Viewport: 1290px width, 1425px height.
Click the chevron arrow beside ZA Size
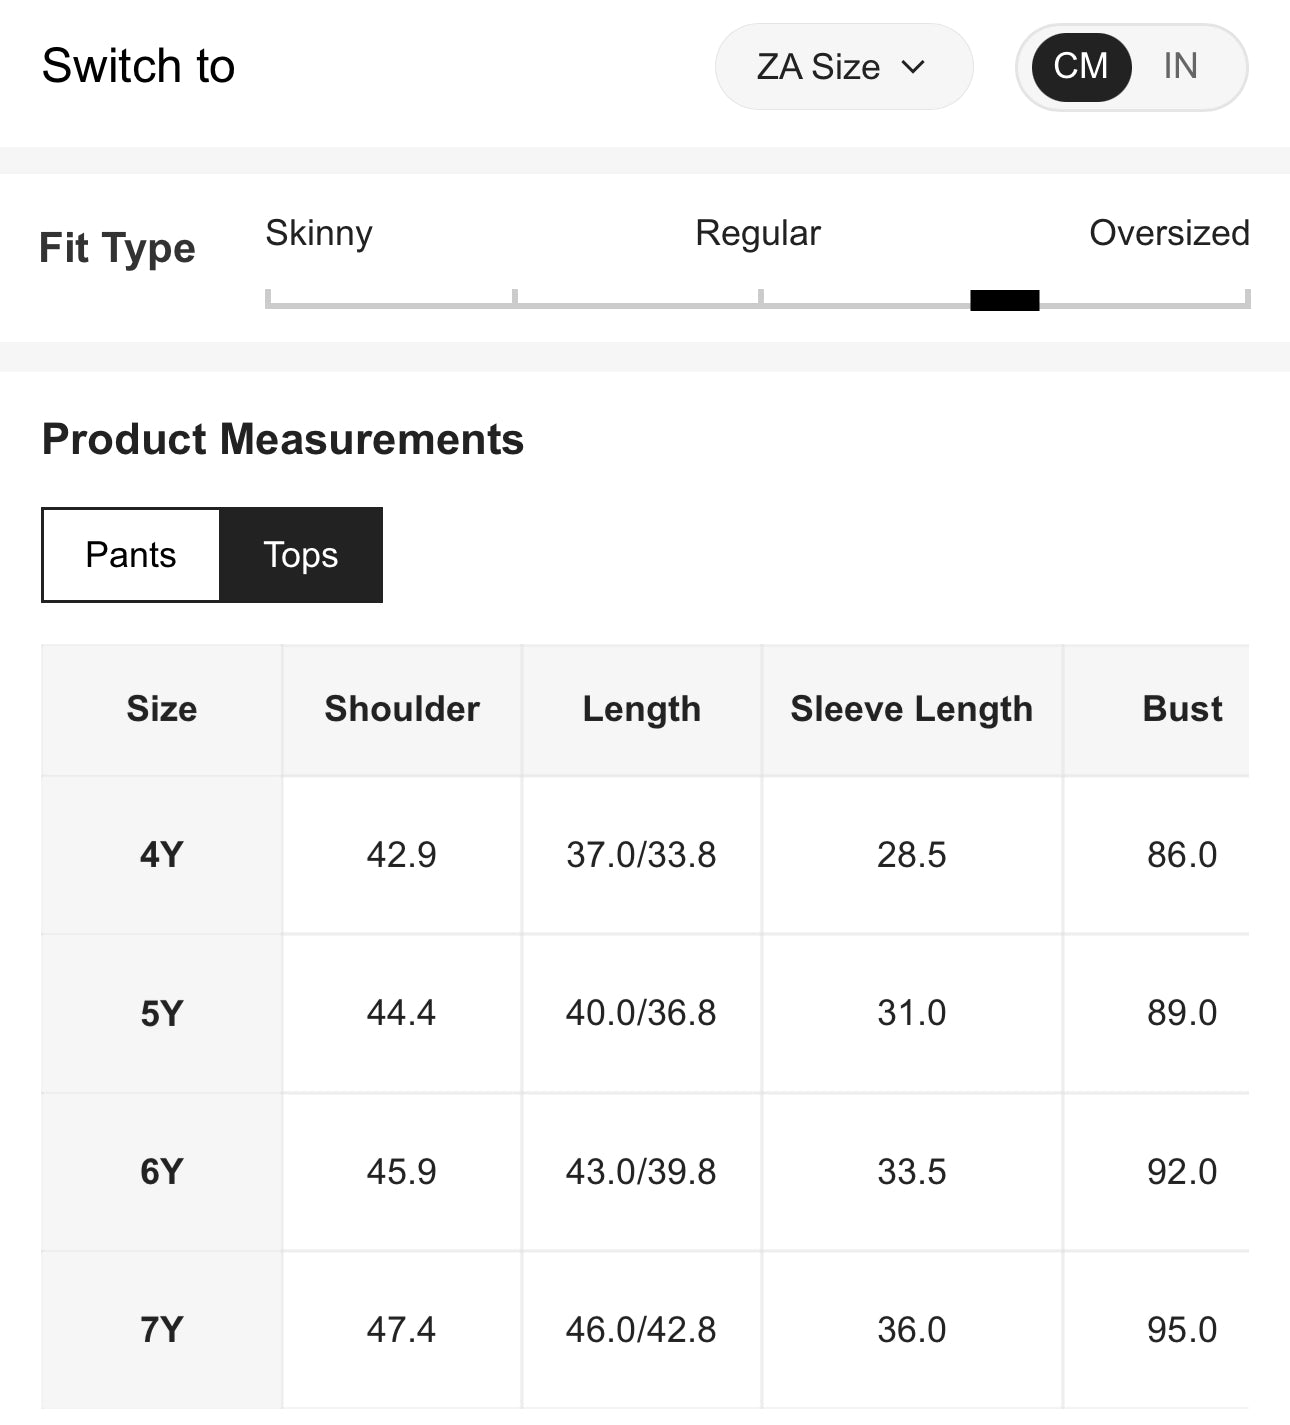coord(913,67)
